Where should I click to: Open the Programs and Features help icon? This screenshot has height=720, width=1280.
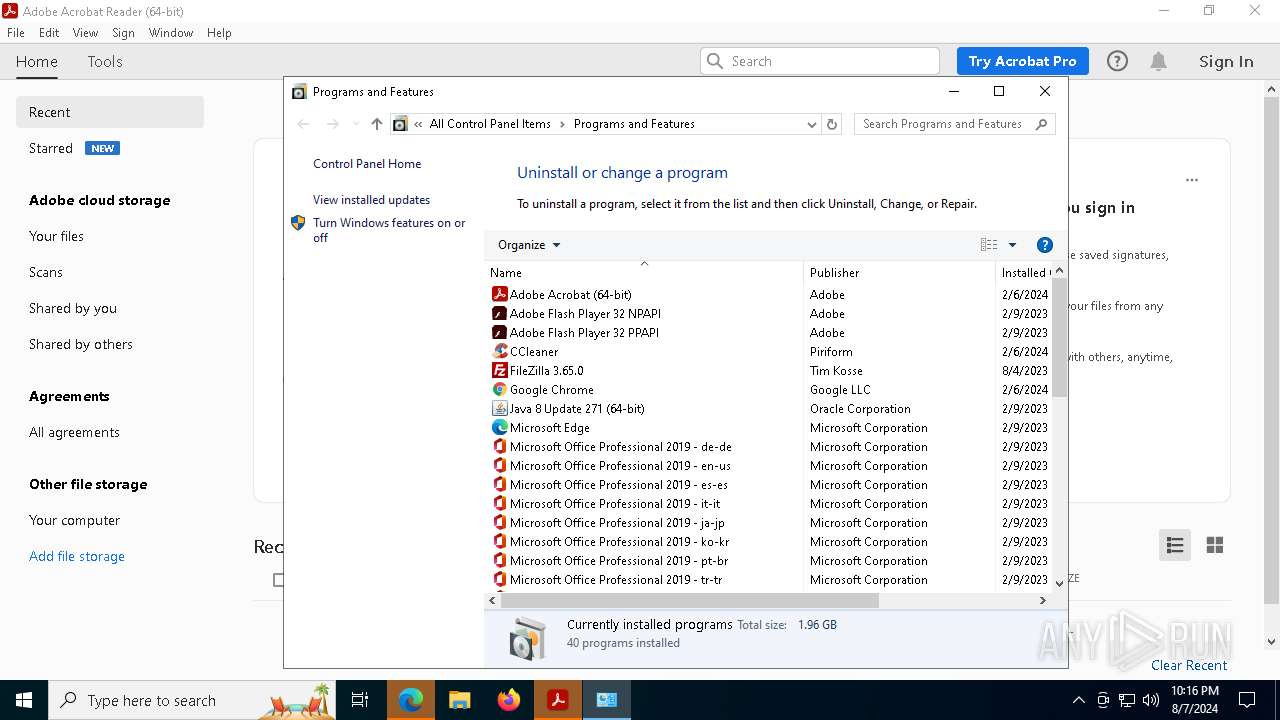1045,245
